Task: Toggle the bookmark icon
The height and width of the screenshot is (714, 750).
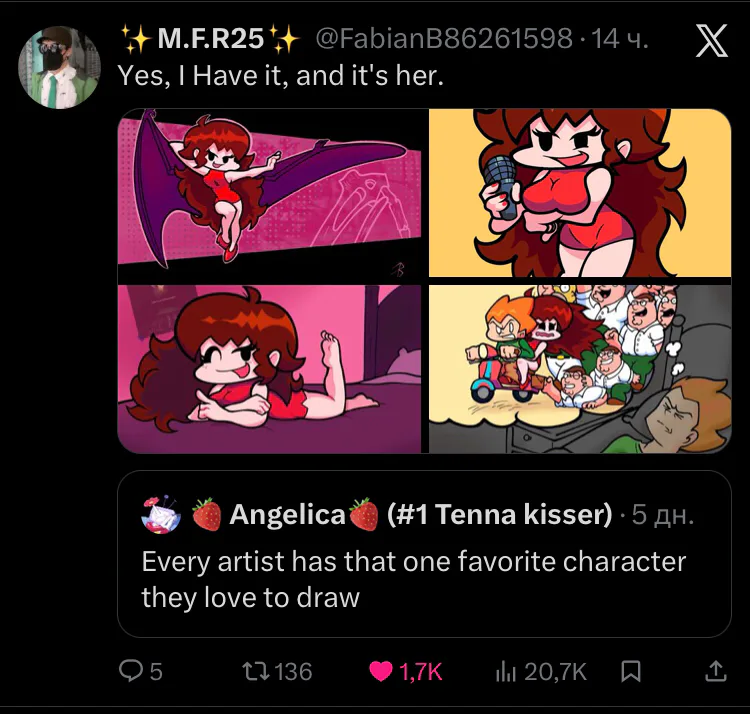Action: click(630, 672)
